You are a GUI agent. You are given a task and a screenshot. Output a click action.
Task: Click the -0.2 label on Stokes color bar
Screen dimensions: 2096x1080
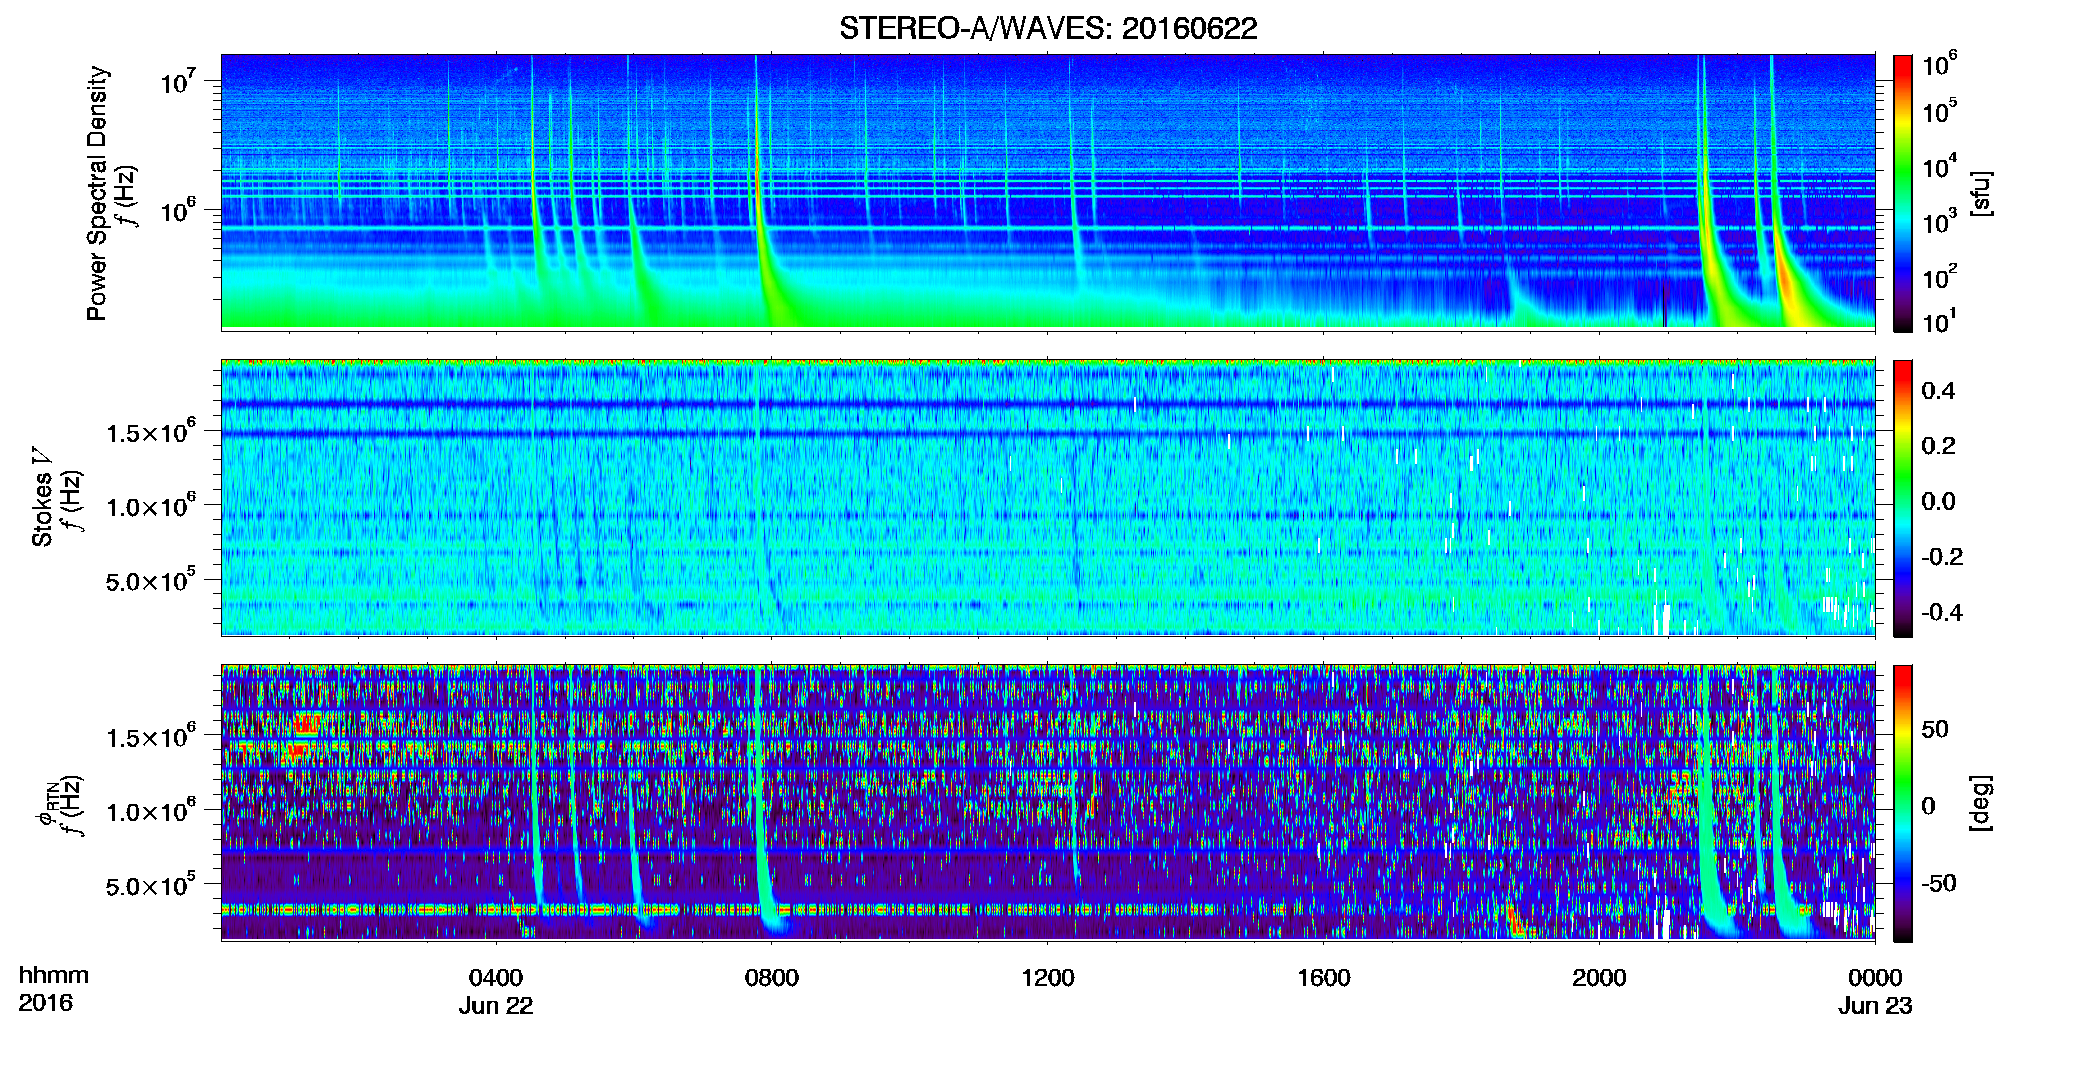click(1942, 557)
